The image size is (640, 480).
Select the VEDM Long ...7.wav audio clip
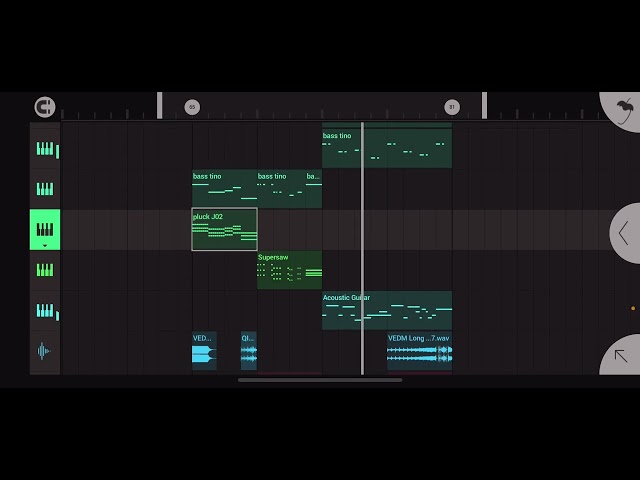420,351
